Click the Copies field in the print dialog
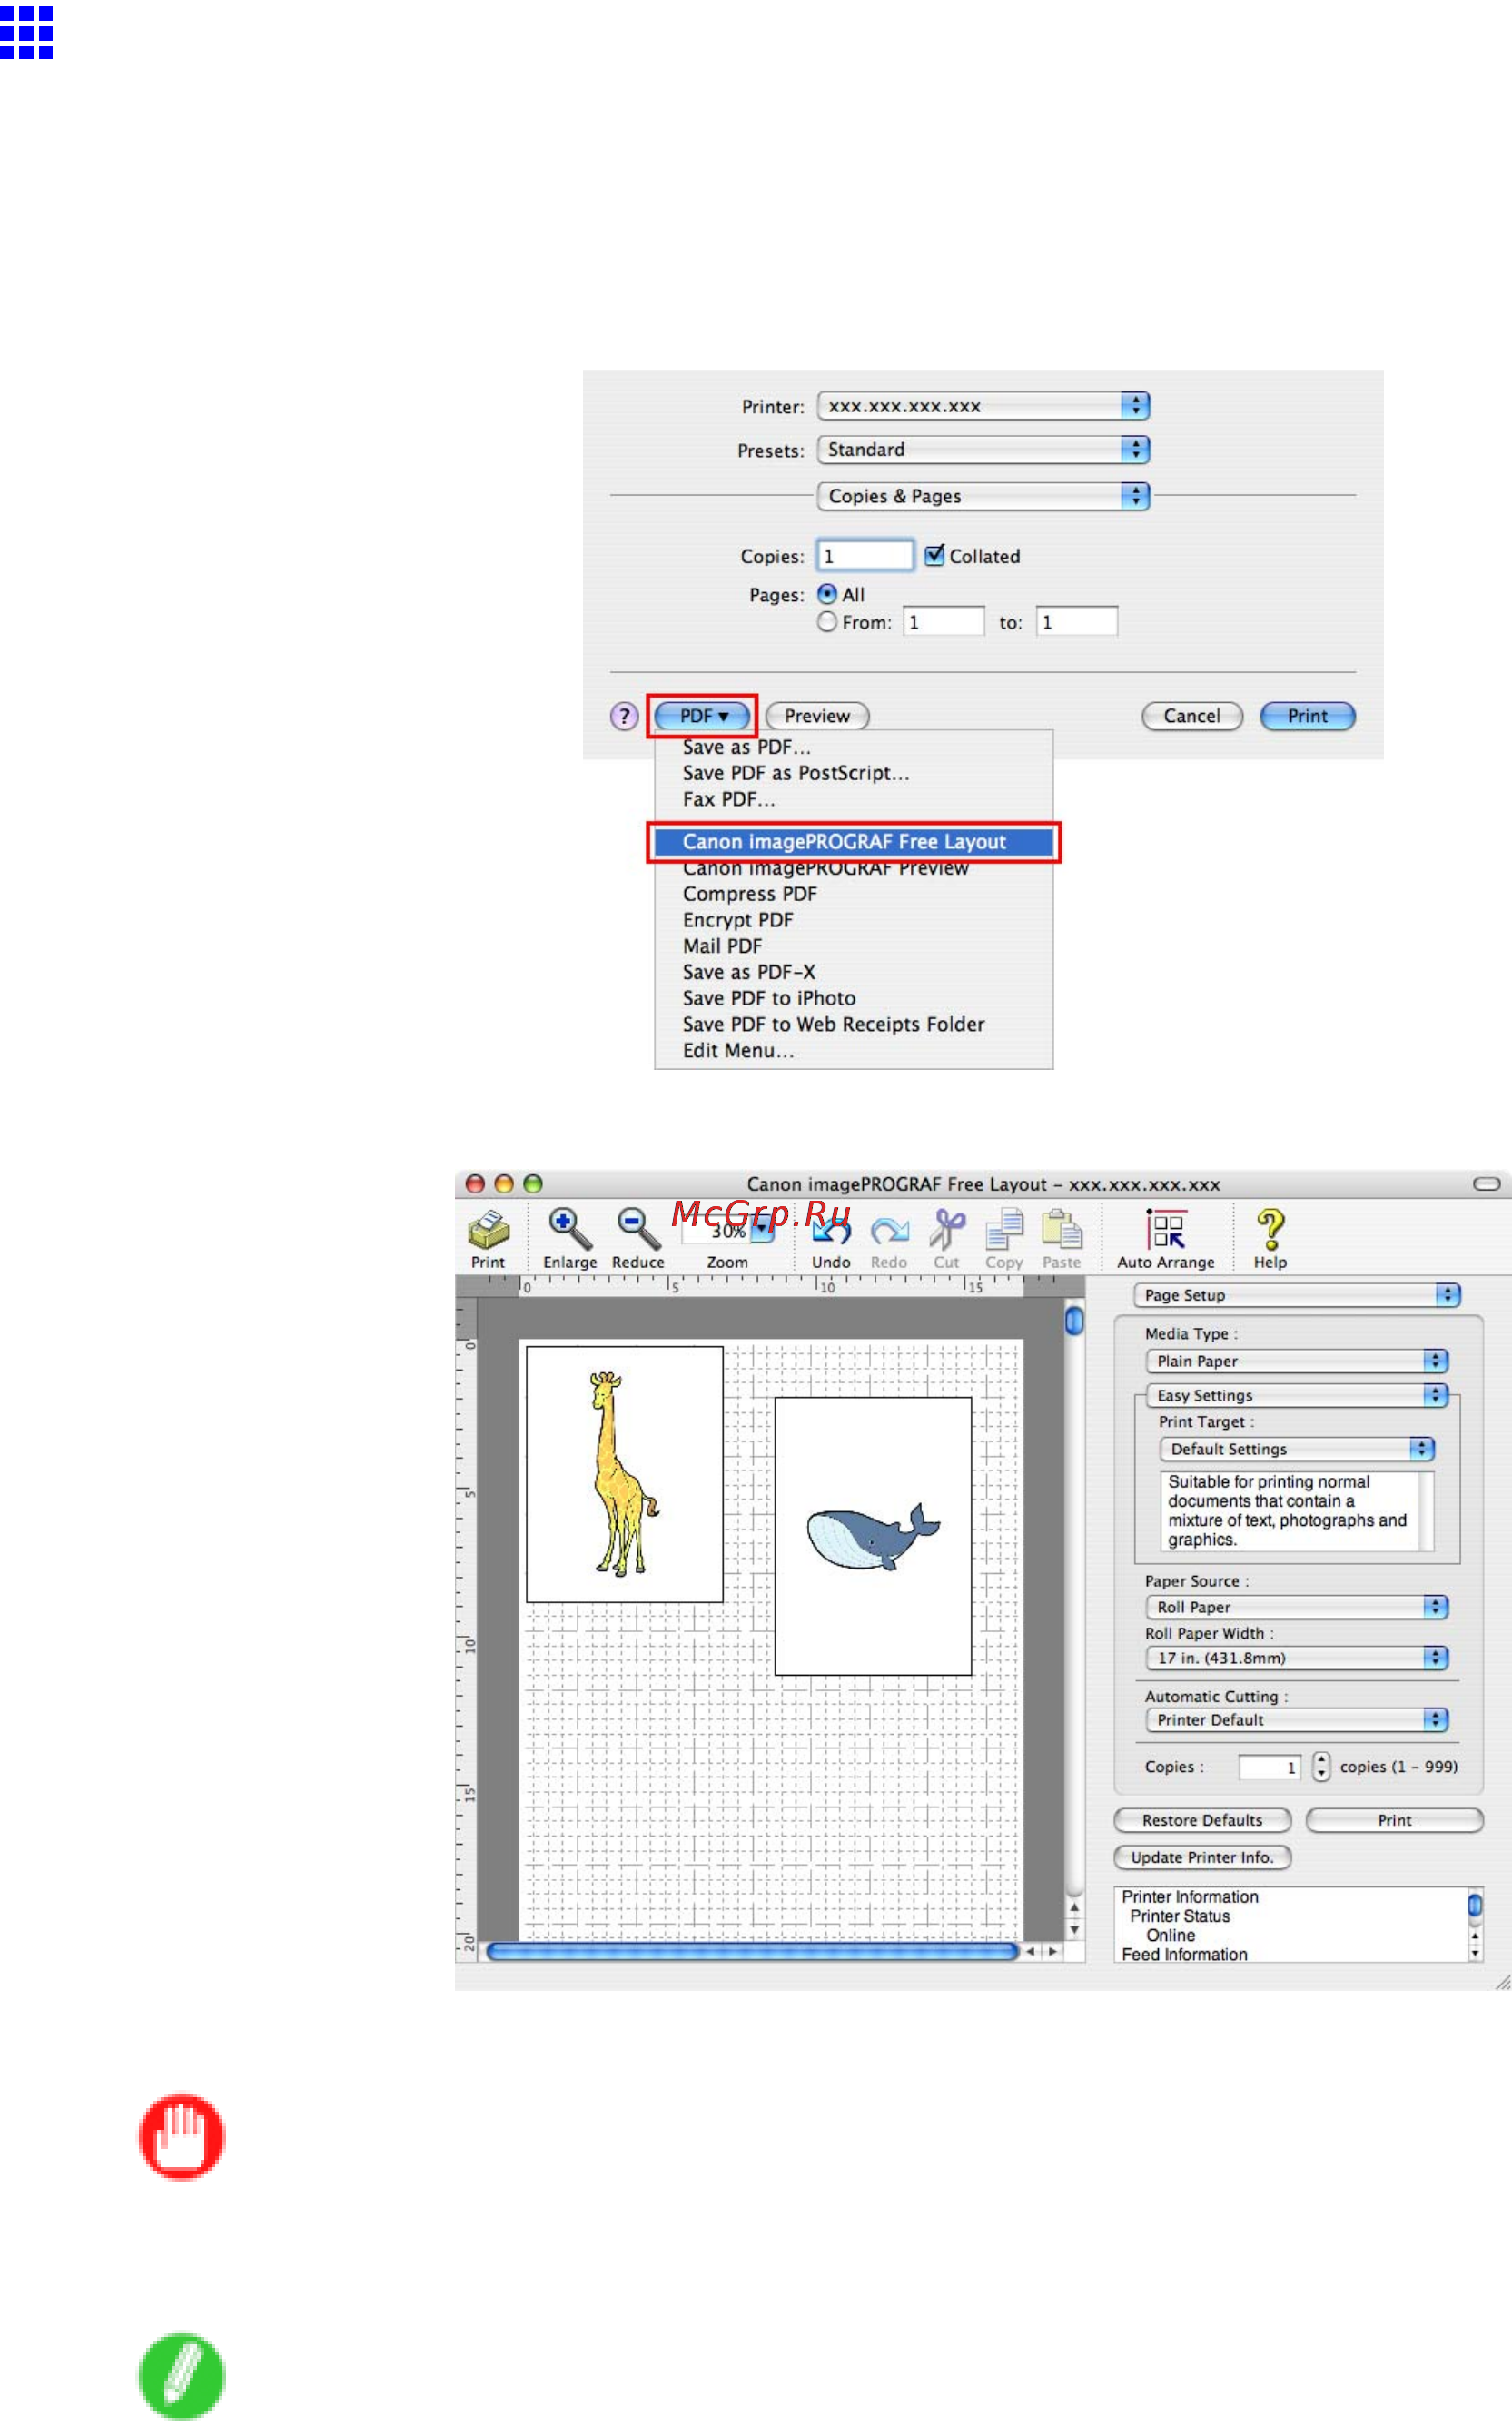Image resolution: width=1512 pixels, height=2426 pixels. 865,555
